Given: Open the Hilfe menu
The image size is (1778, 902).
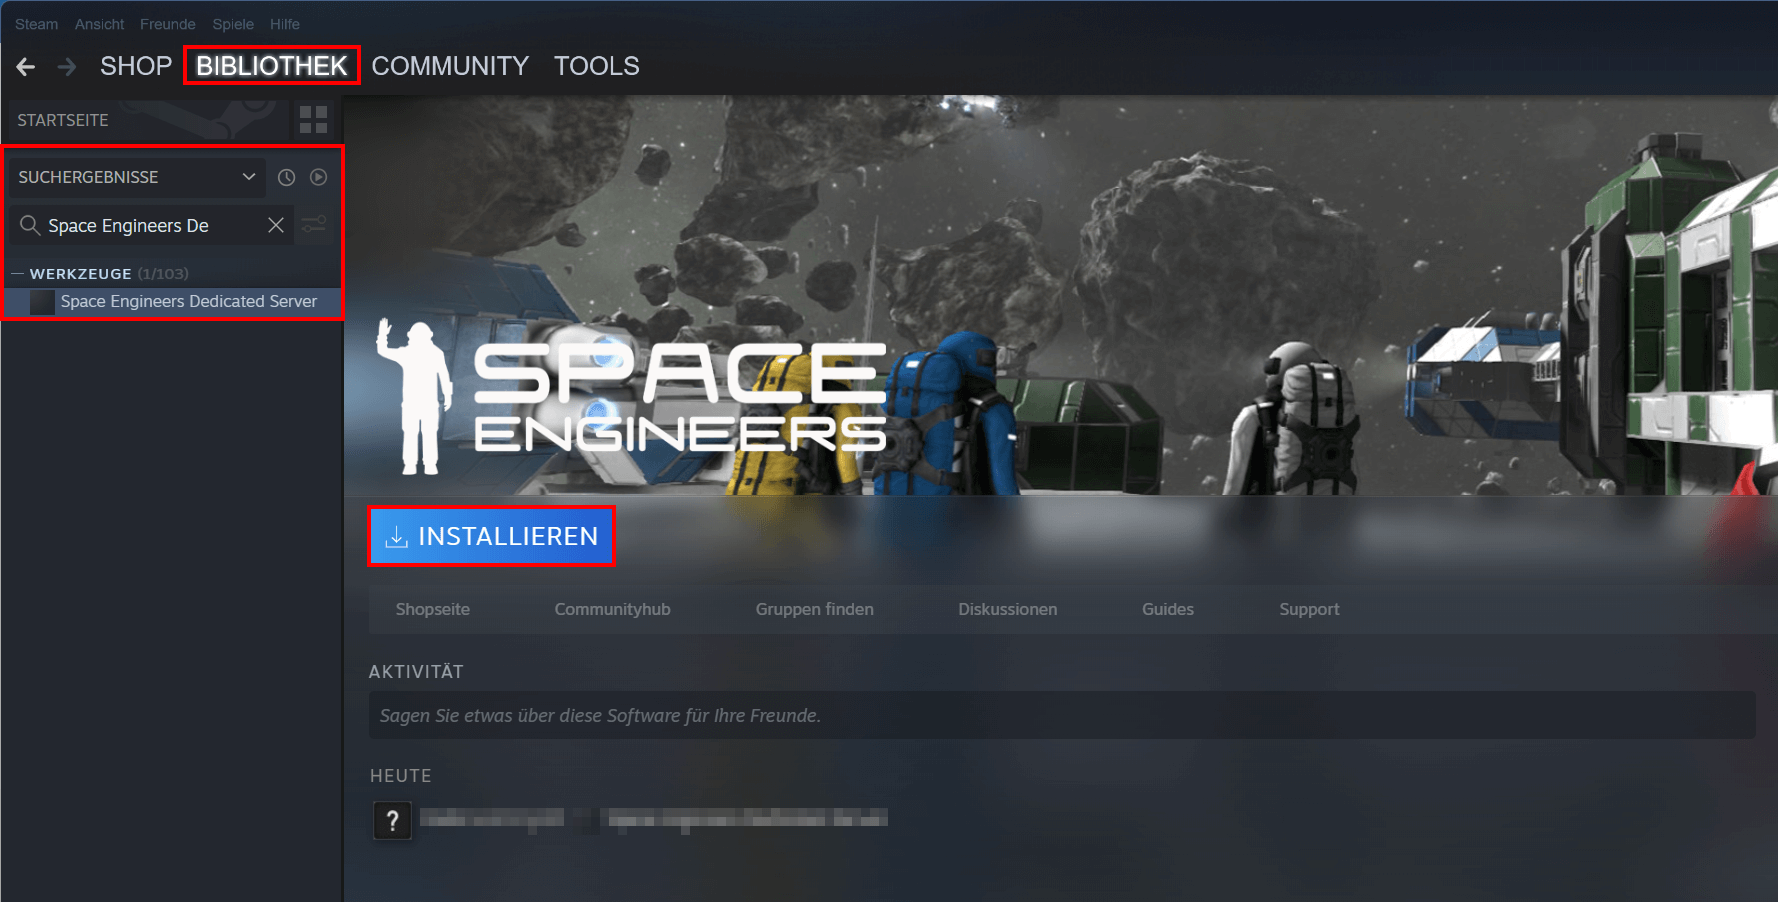Looking at the screenshot, I should coord(285,24).
